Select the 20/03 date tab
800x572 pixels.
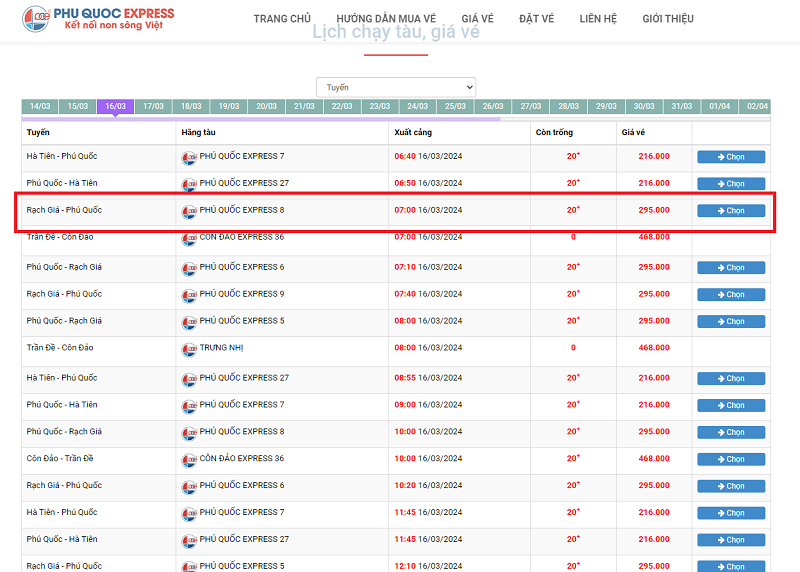point(267,106)
